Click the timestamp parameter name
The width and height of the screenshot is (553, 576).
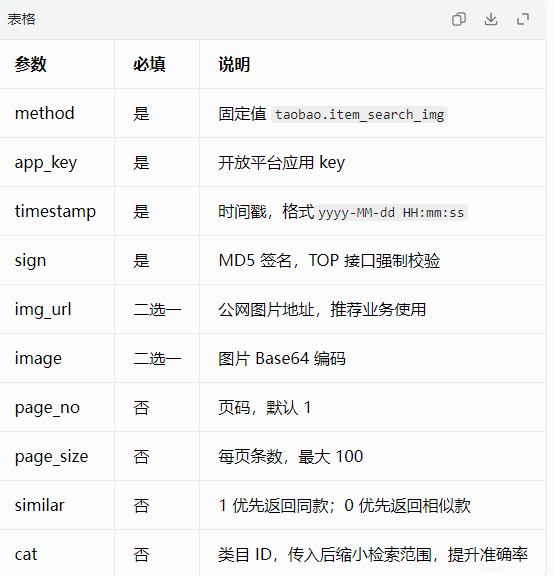55,212
